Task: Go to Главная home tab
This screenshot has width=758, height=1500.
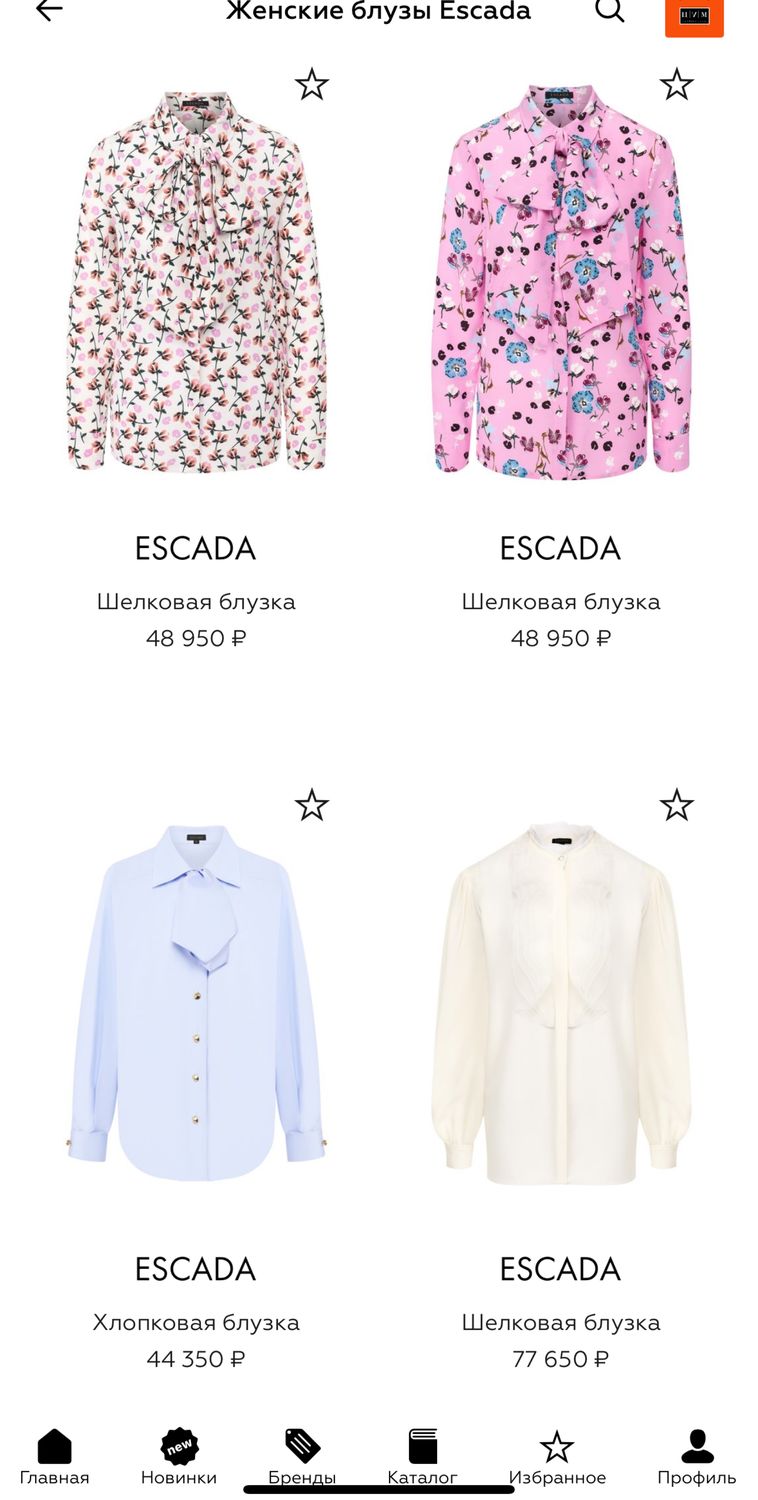Action: [x=55, y=1457]
